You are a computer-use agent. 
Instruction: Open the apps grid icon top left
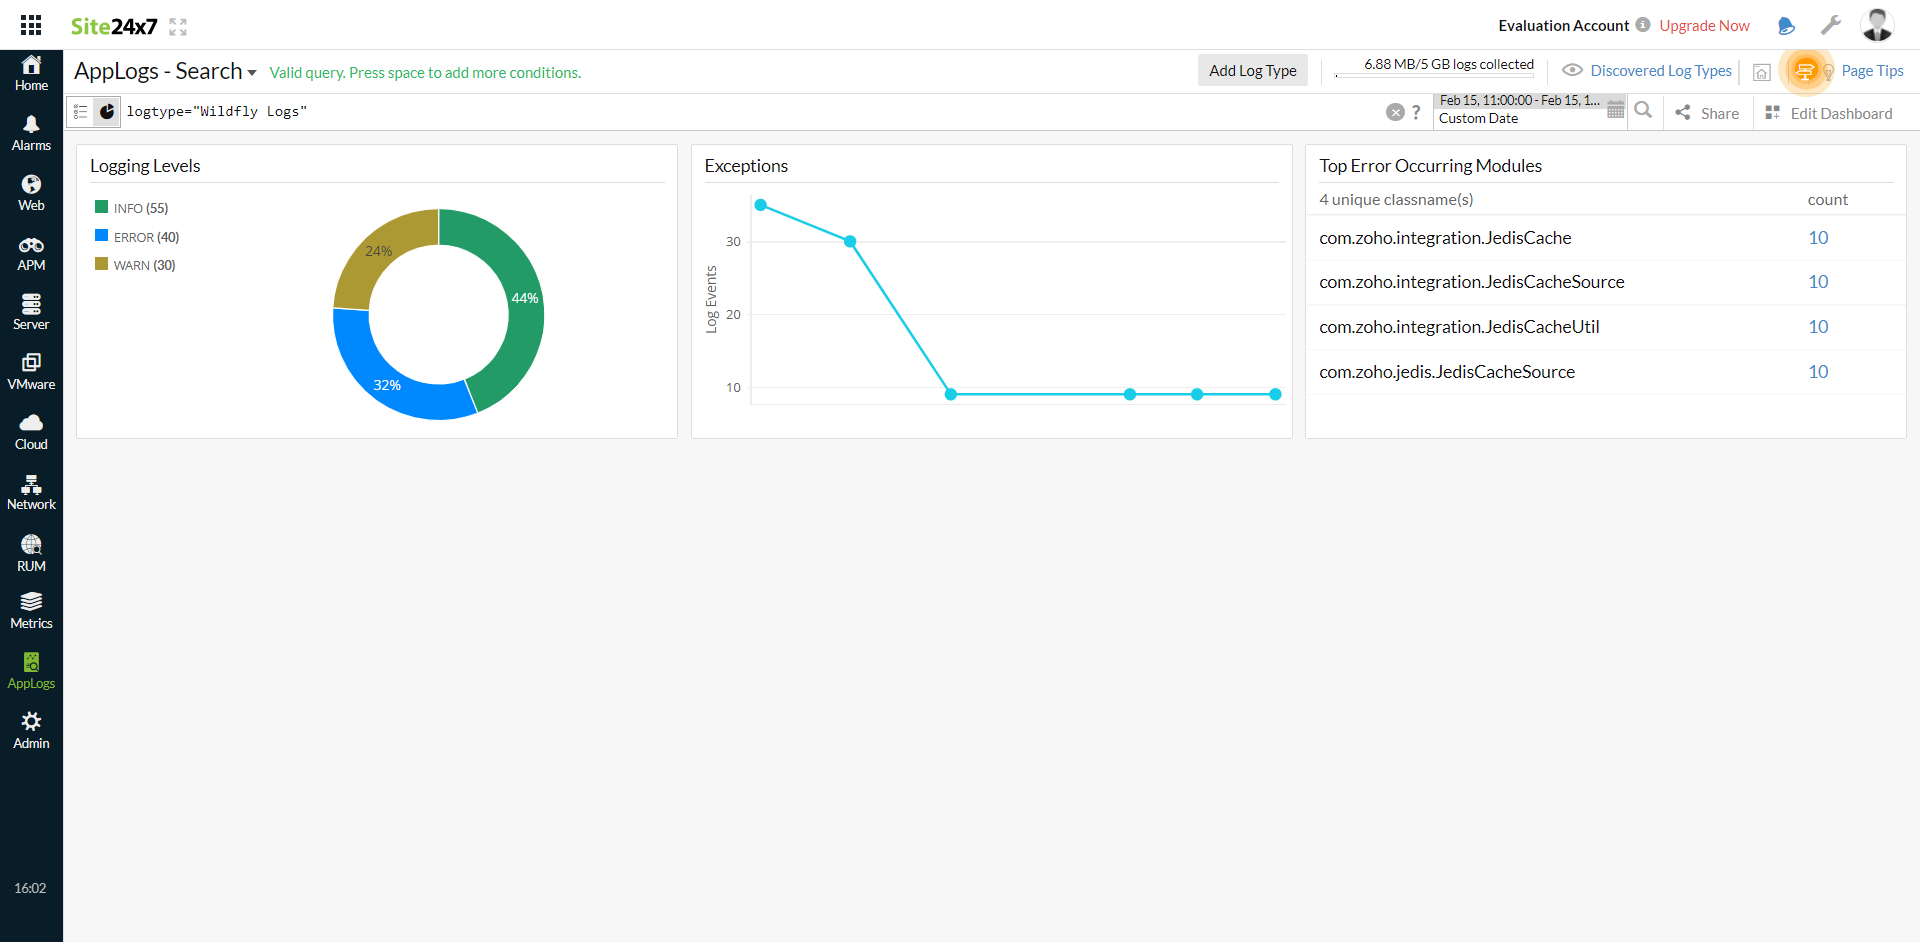pos(30,25)
